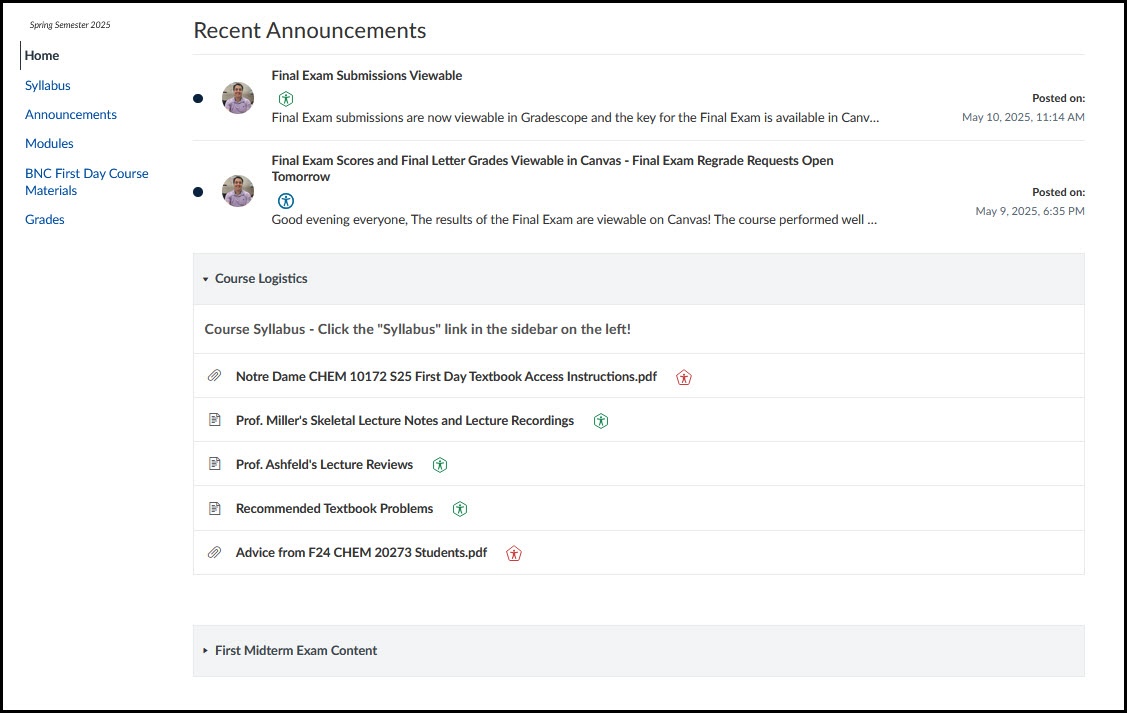
Task: Go to Modules in course navigation
Action: tap(49, 144)
